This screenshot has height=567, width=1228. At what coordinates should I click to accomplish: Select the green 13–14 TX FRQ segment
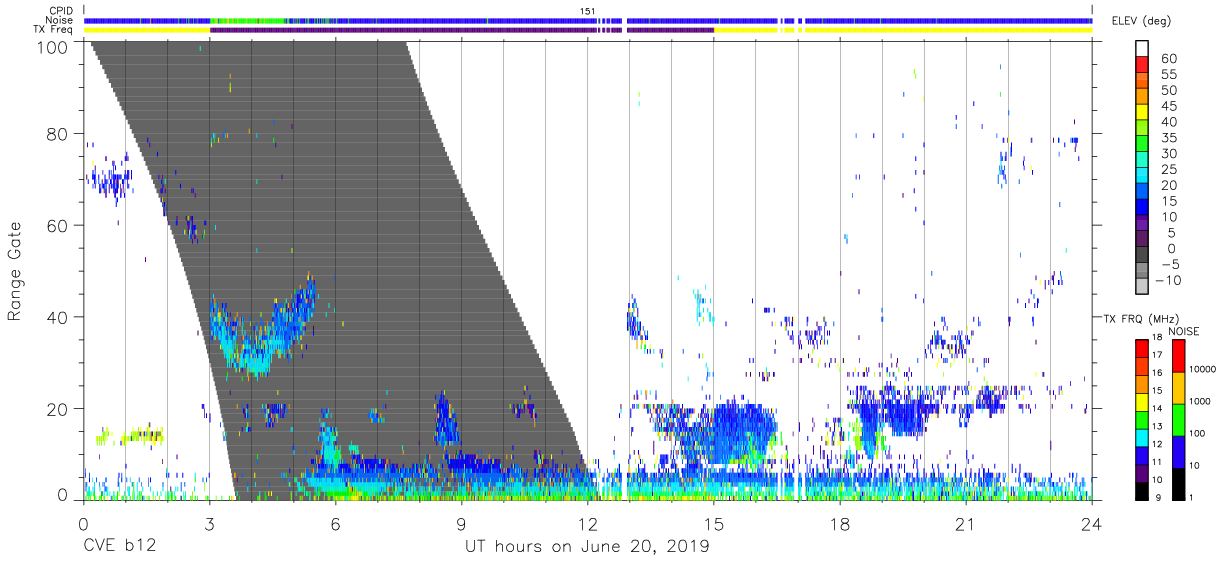point(1142,420)
